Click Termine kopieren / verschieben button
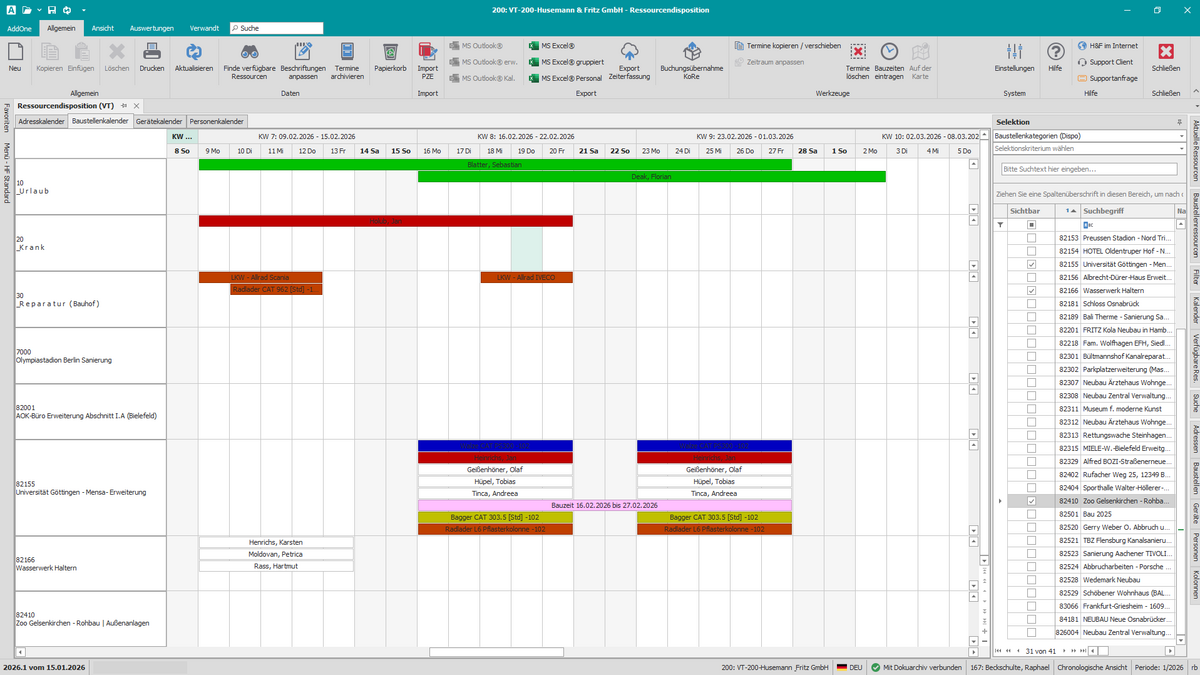The width and height of the screenshot is (1200, 675). (x=787, y=46)
